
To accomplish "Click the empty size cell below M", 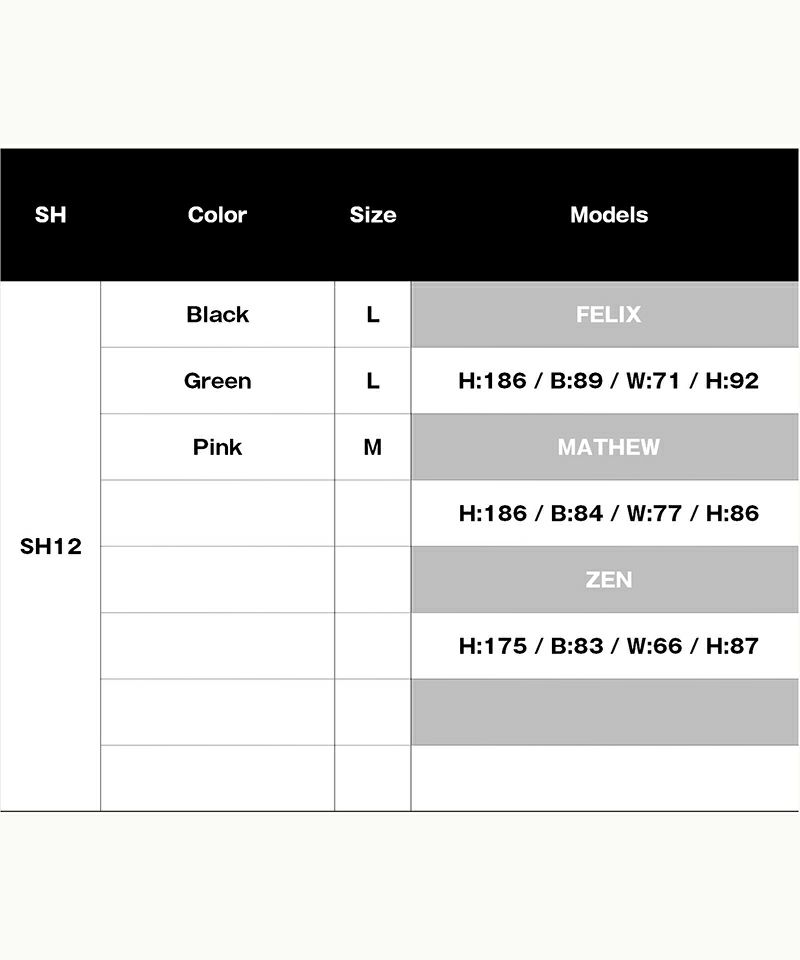I will [x=372, y=513].
